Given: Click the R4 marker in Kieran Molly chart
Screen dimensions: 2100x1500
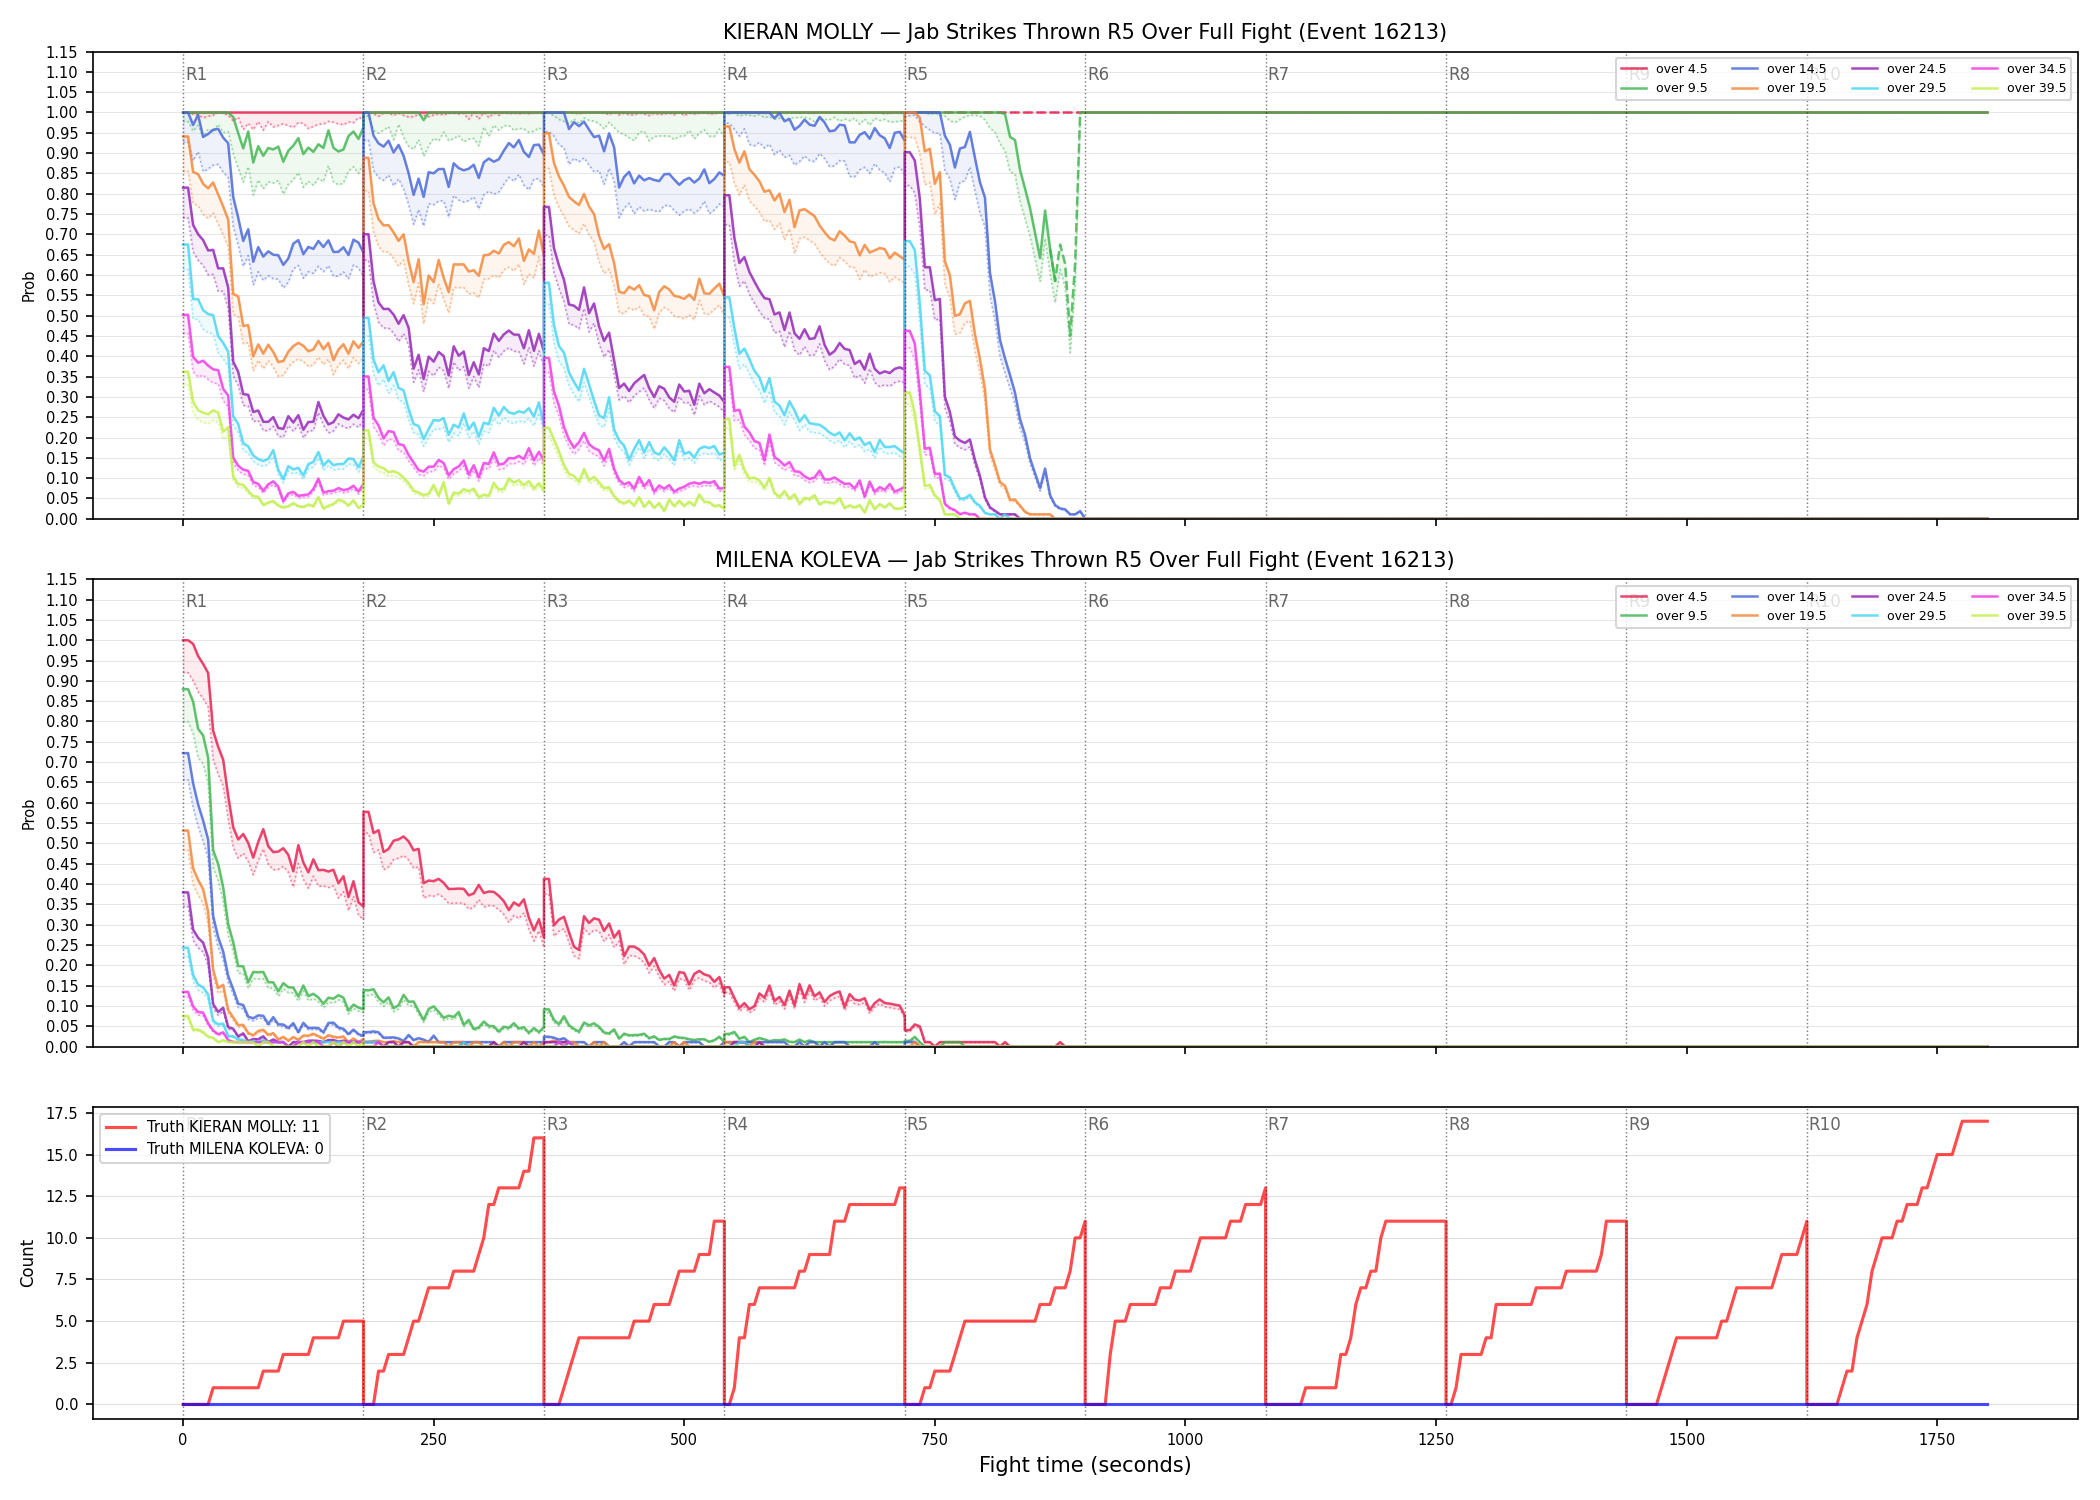Looking at the screenshot, I should coord(737,74).
